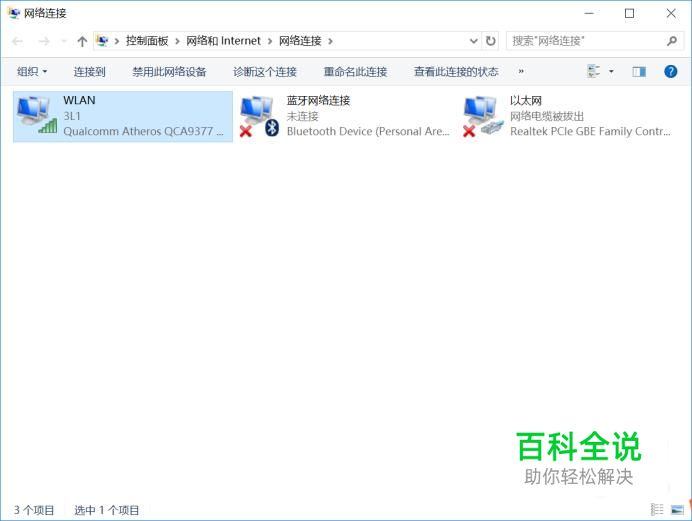Click the search magnifier icon
The width and height of the screenshot is (692, 521).
coord(672,41)
